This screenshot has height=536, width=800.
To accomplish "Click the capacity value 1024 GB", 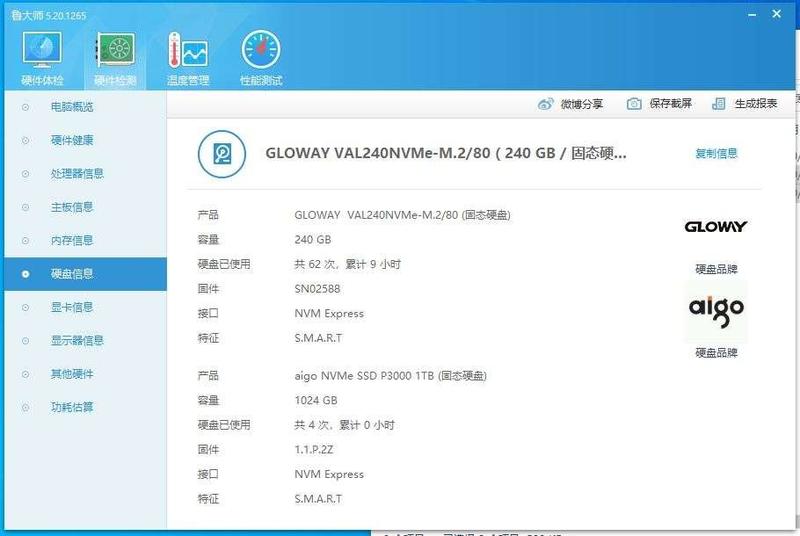I will [316, 400].
